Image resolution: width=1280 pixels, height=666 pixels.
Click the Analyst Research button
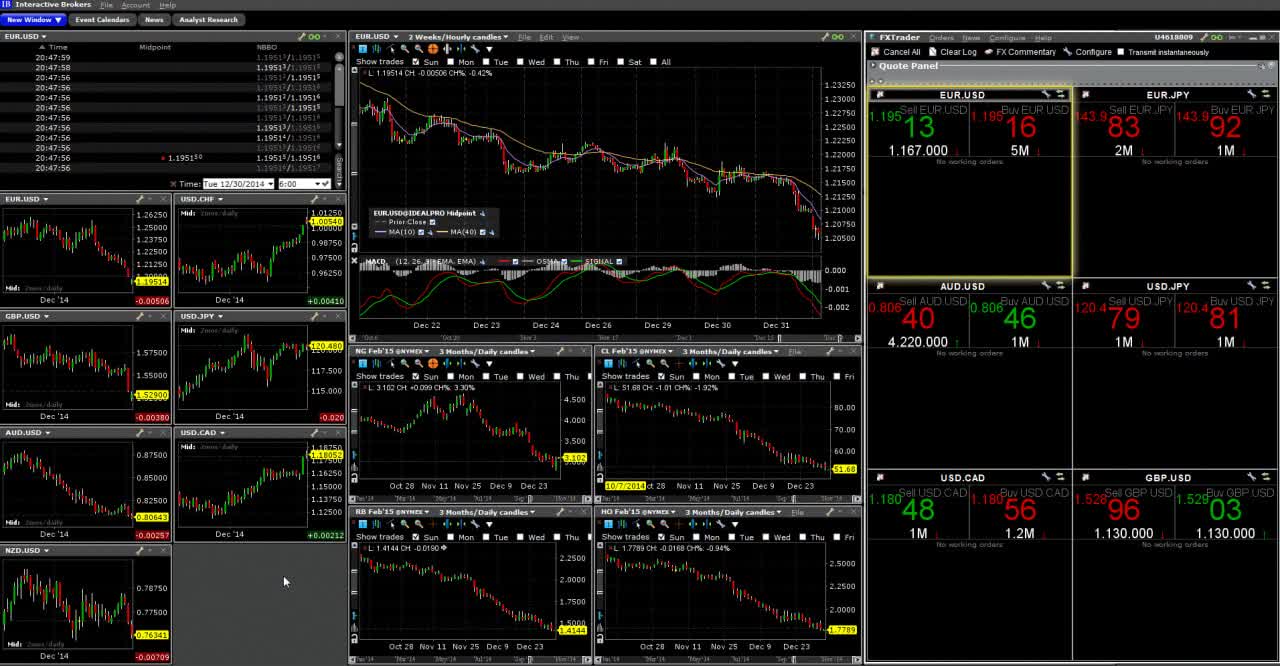[210, 19]
